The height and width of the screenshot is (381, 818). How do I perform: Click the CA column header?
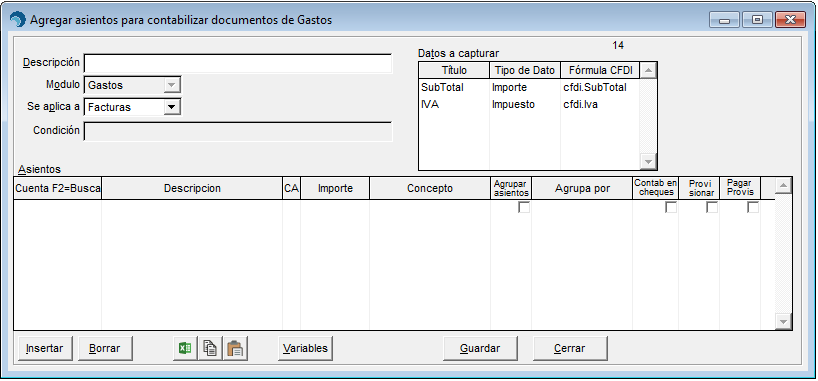292,188
